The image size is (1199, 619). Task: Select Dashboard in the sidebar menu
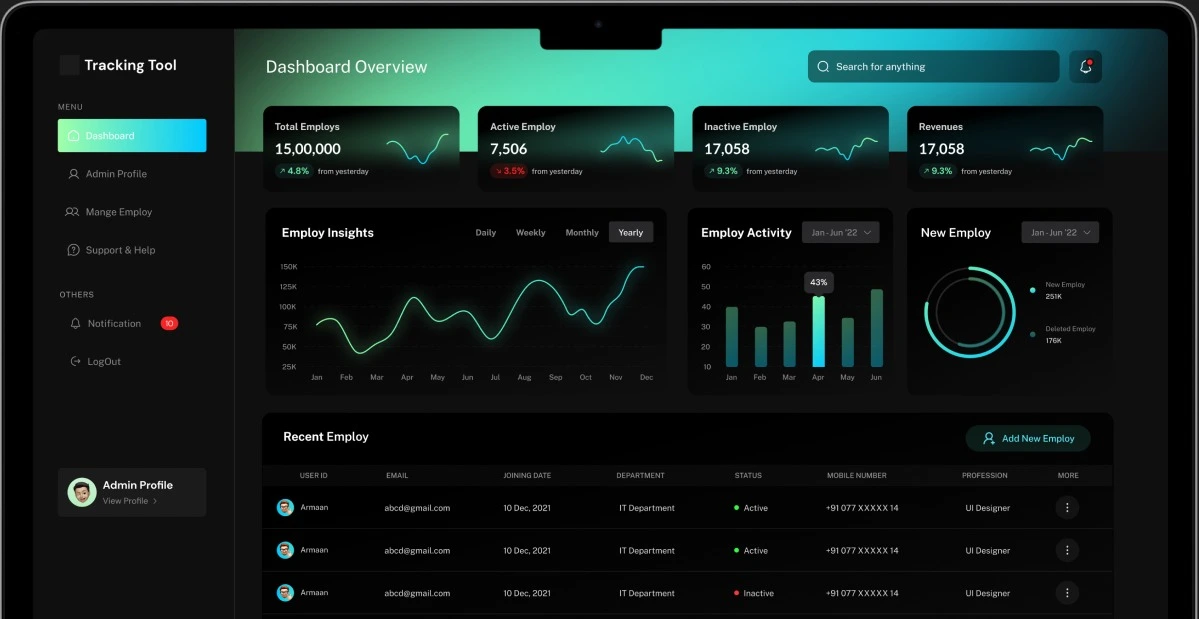pos(132,136)
